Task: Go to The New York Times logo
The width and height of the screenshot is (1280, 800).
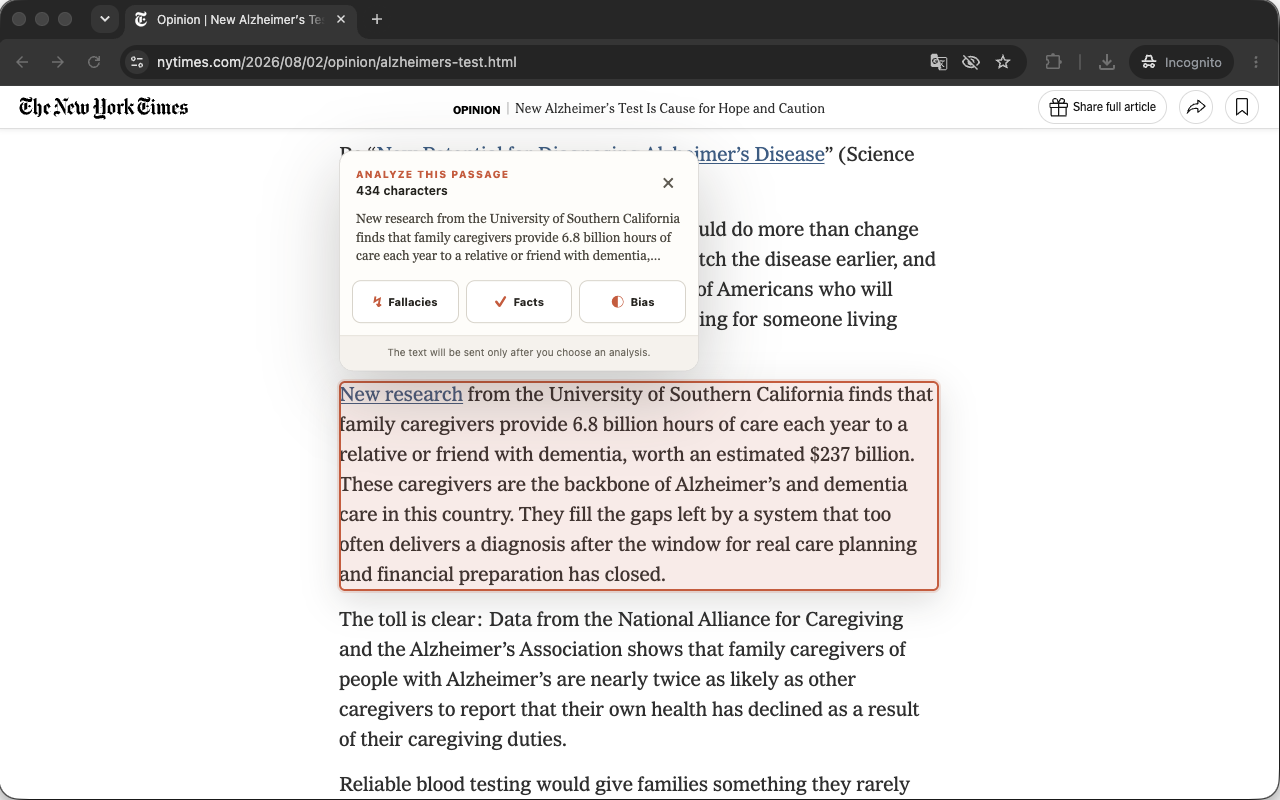Action: pos(103,107)
